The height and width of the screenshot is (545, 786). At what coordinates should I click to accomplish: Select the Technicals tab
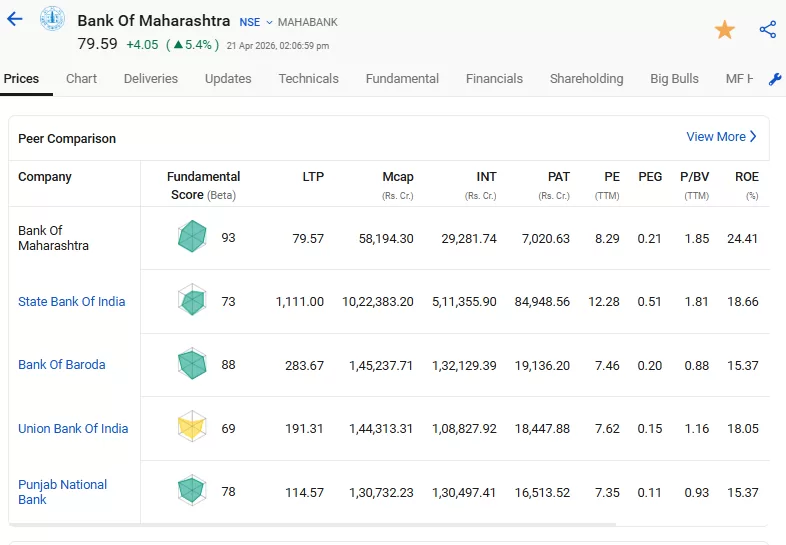309,79
